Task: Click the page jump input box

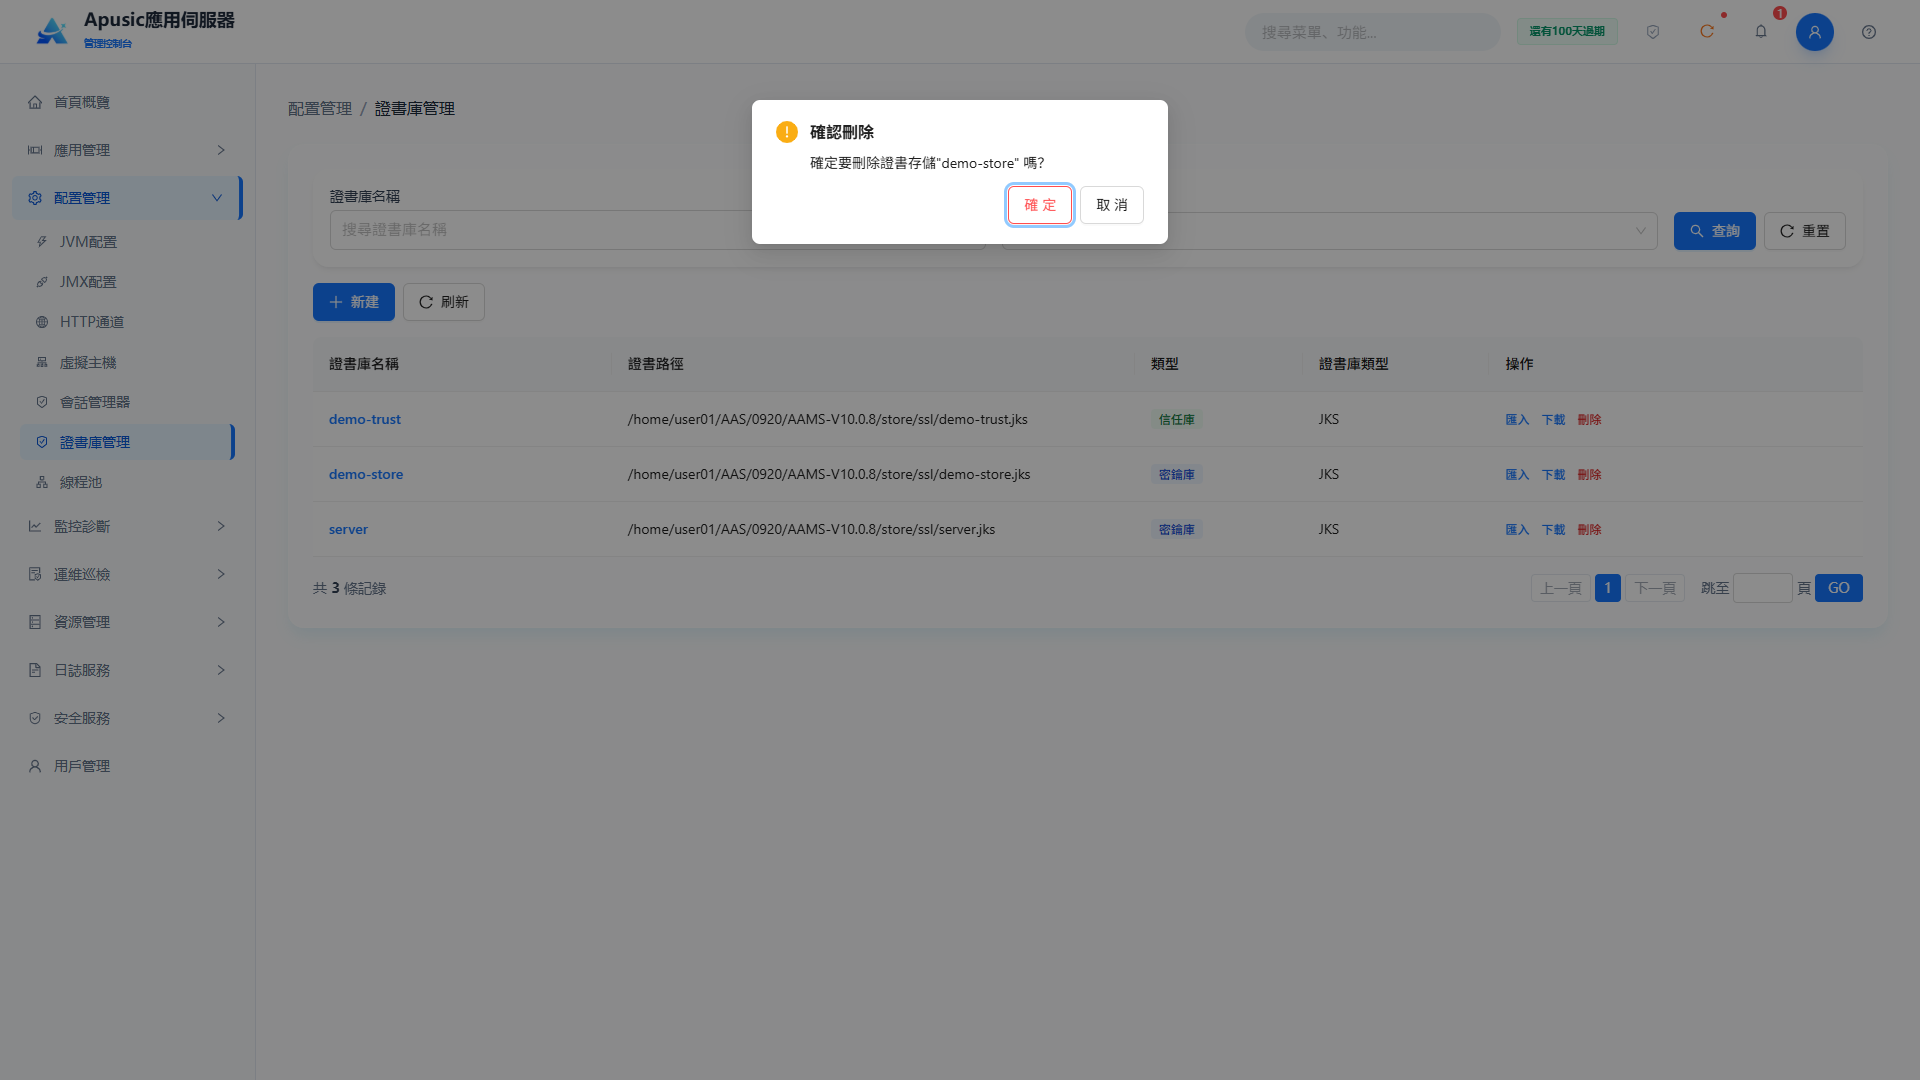Action: pyautogui.click(x=1762, y=588)
